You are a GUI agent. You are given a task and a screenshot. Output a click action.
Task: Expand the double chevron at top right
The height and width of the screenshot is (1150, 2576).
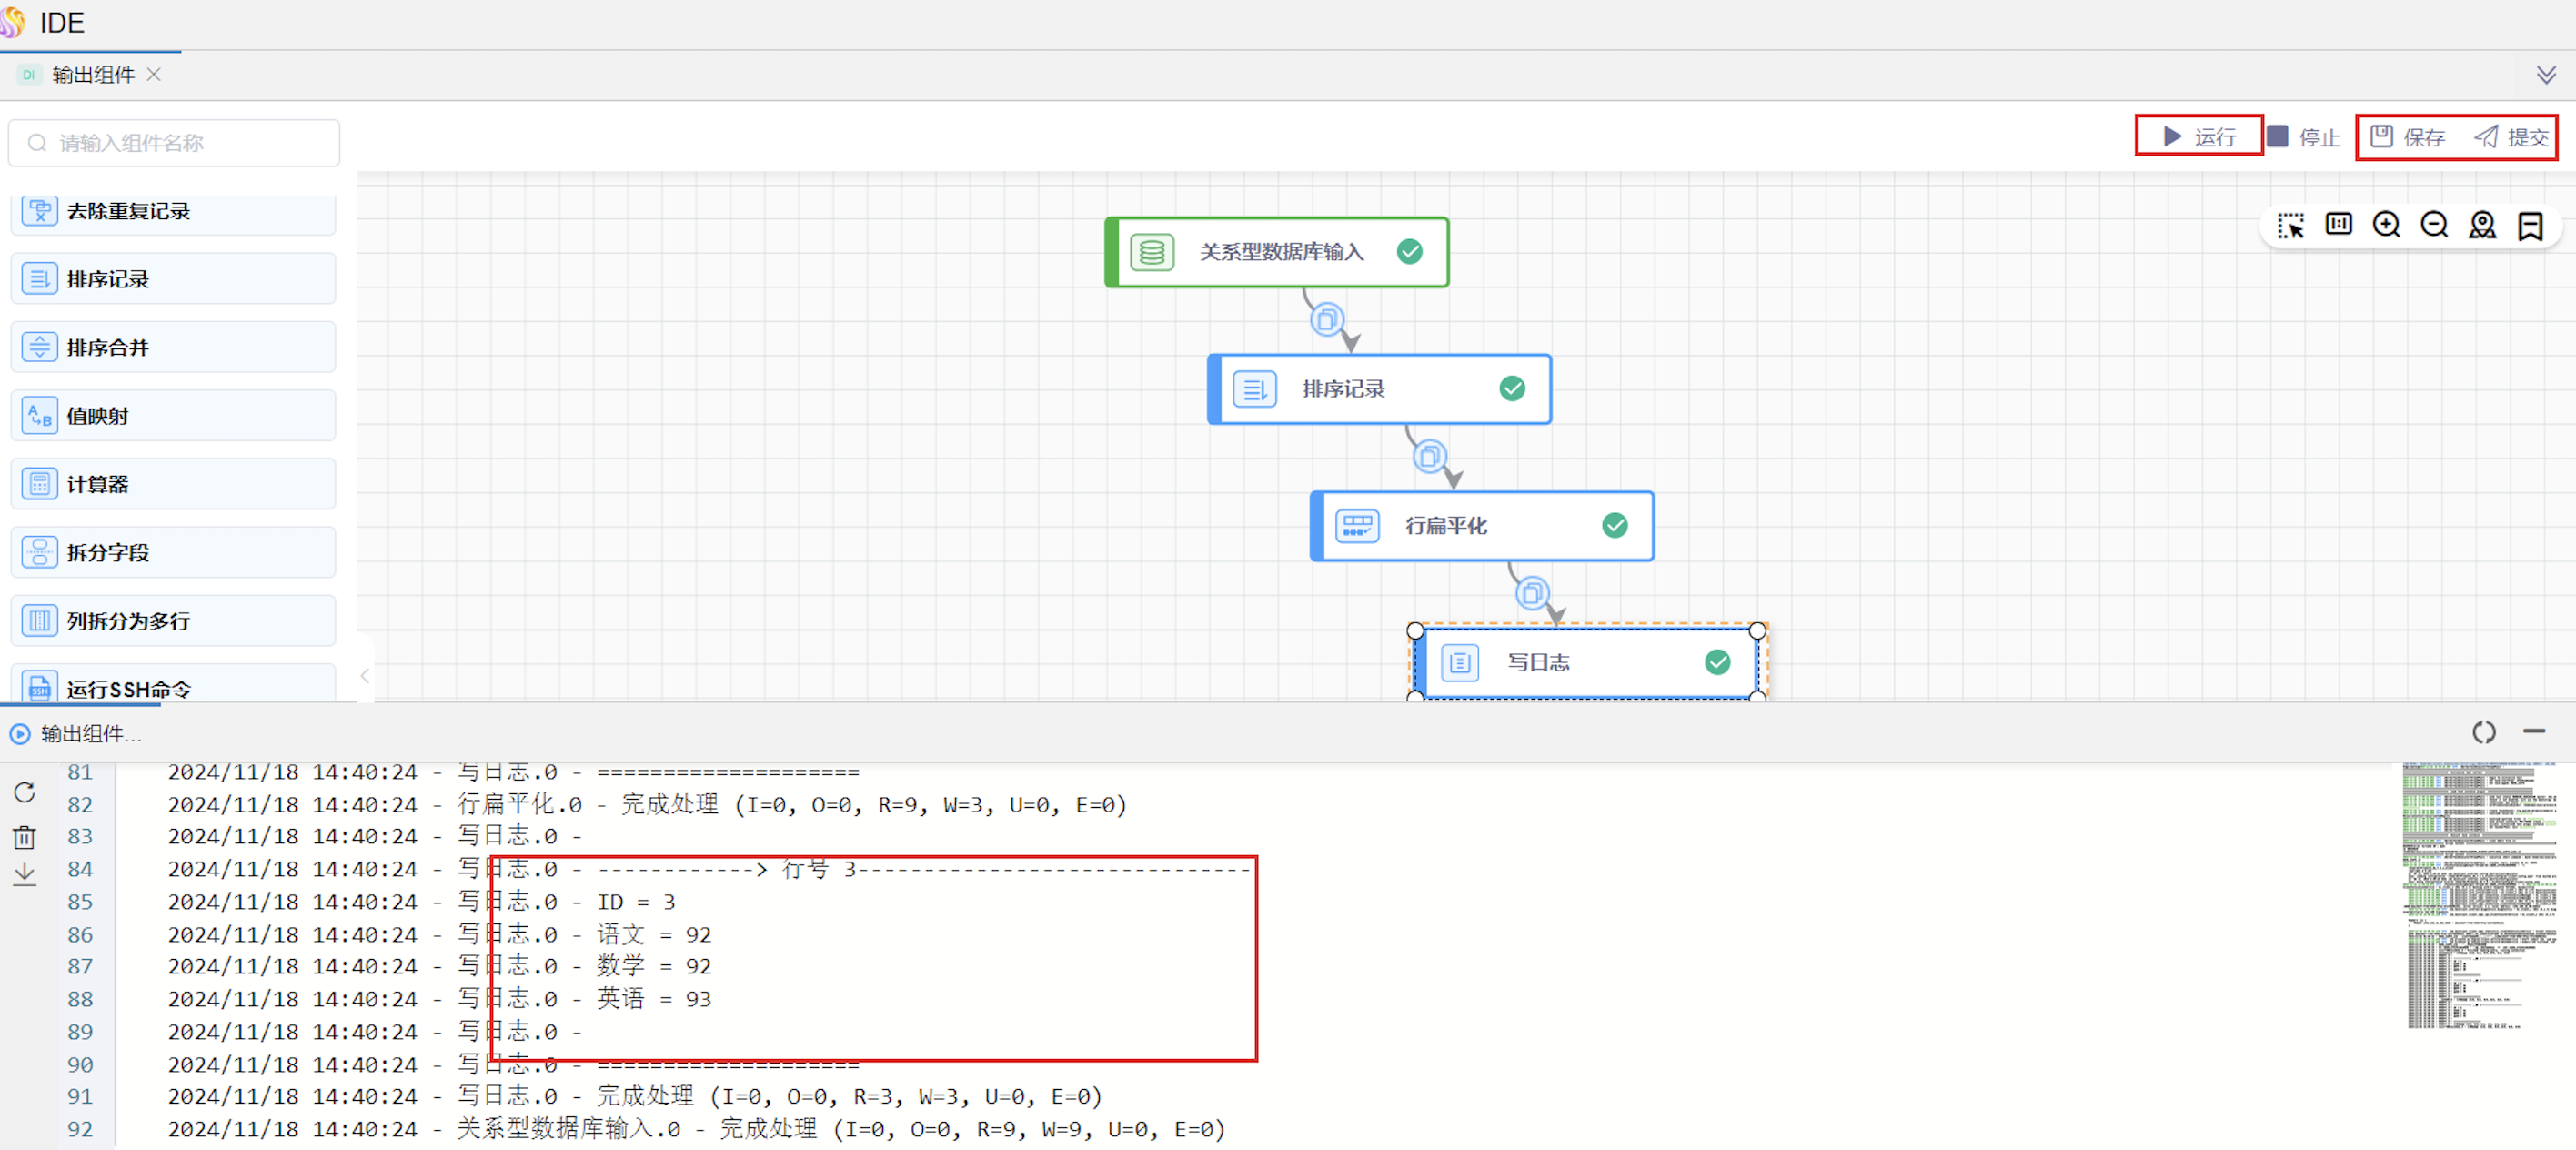pos(2546,75)
